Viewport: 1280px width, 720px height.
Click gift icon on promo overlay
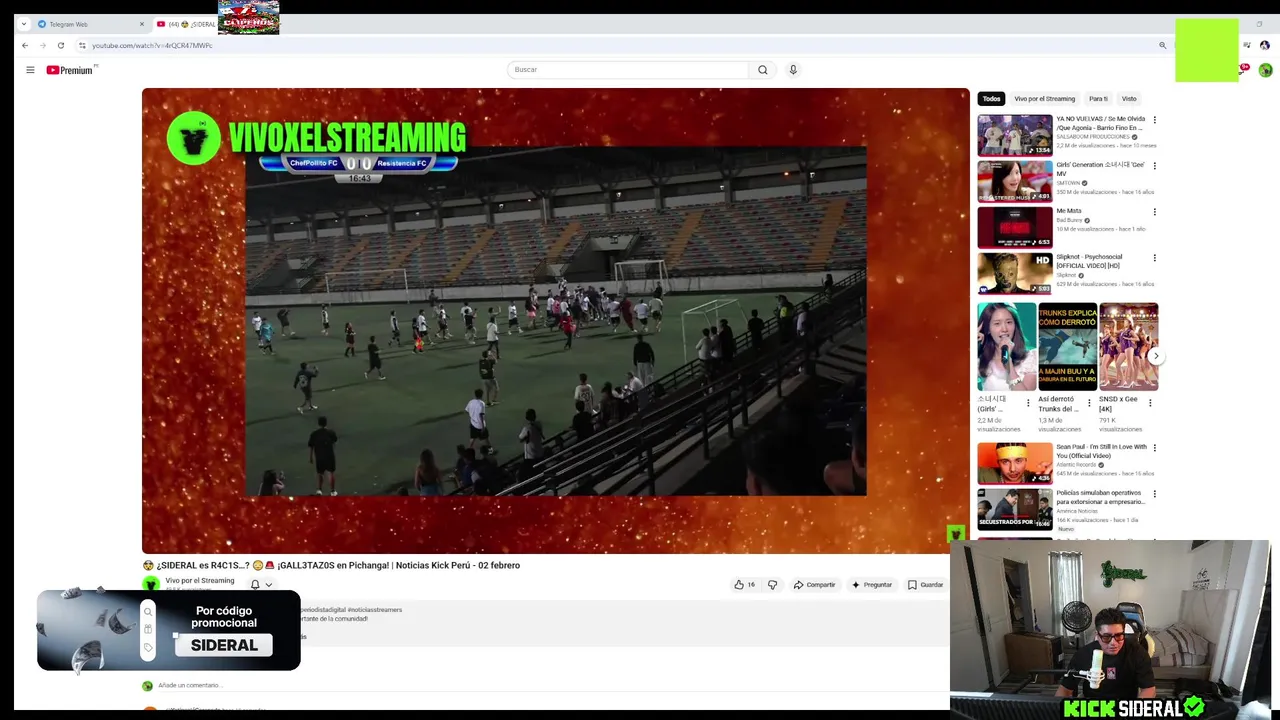pyautogui.click(x=148, y=629)
